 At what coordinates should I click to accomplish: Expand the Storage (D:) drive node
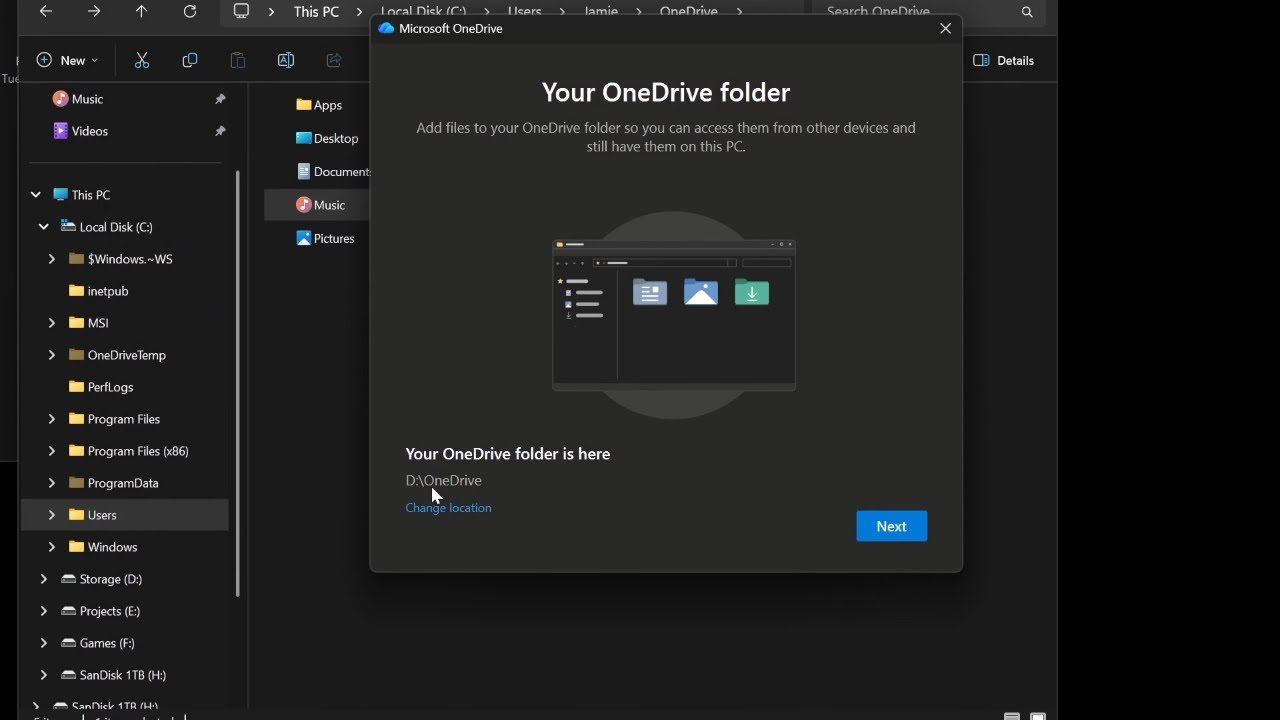44,579
